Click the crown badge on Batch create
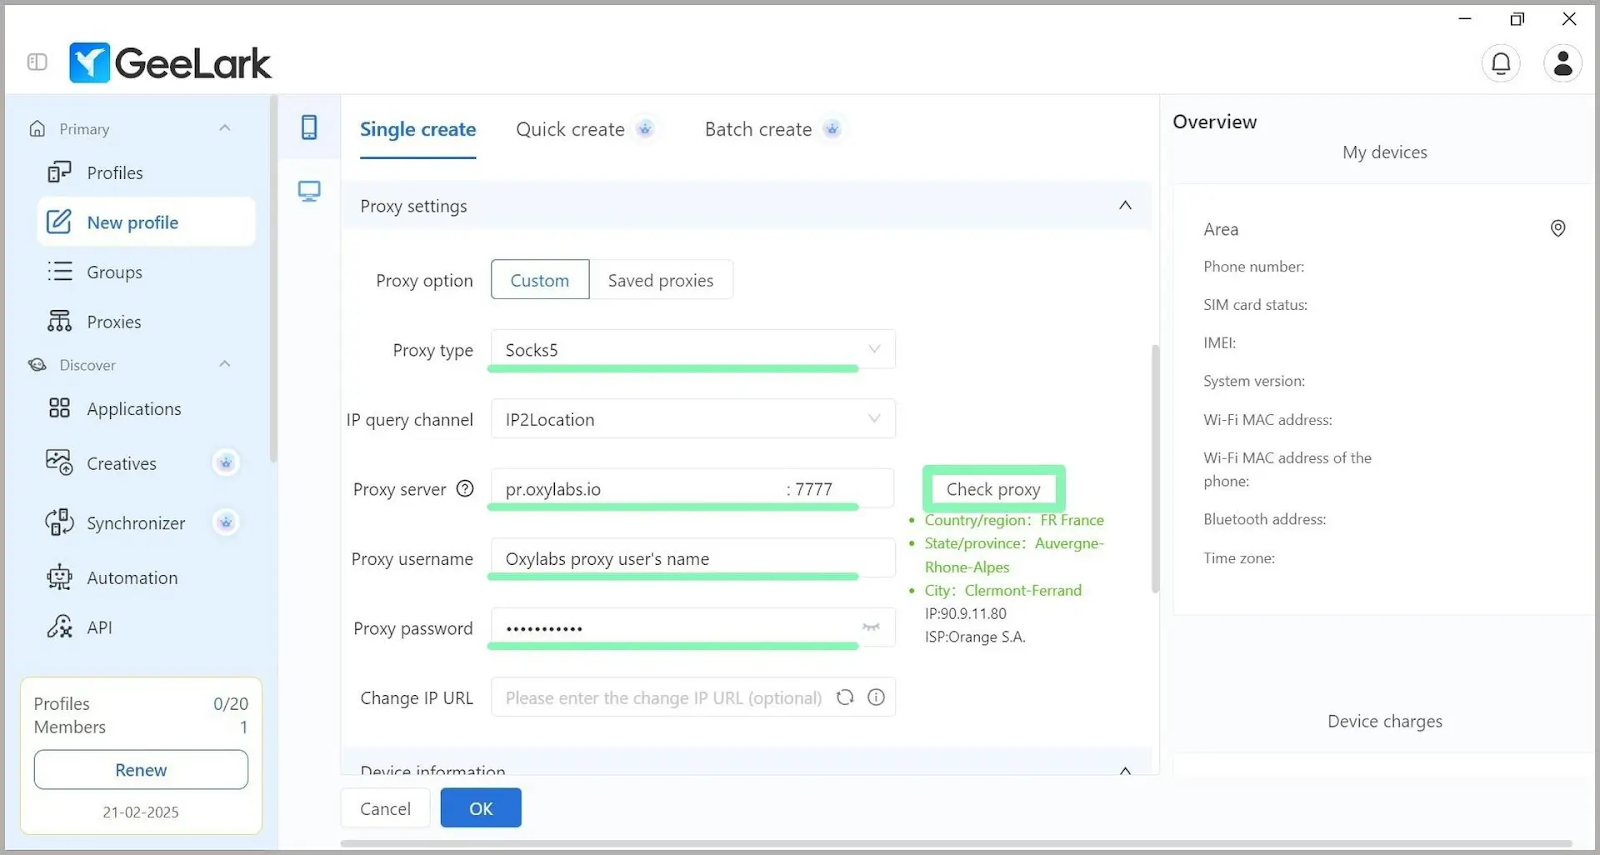Viewport: 1600px width, 855px height. click(x=832, y=129)
